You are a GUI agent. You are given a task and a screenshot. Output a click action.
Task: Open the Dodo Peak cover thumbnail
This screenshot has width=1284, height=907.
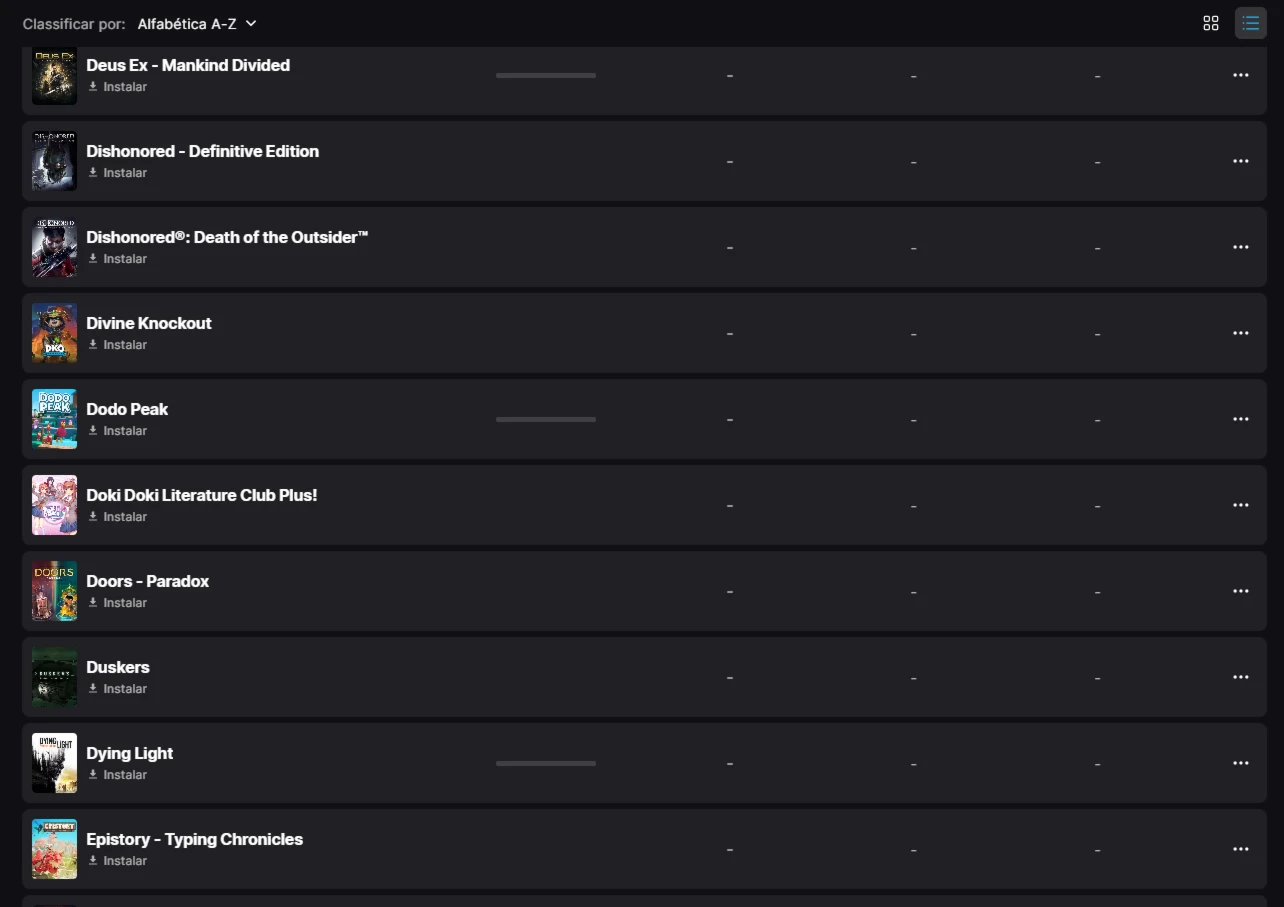pos(54,419)
